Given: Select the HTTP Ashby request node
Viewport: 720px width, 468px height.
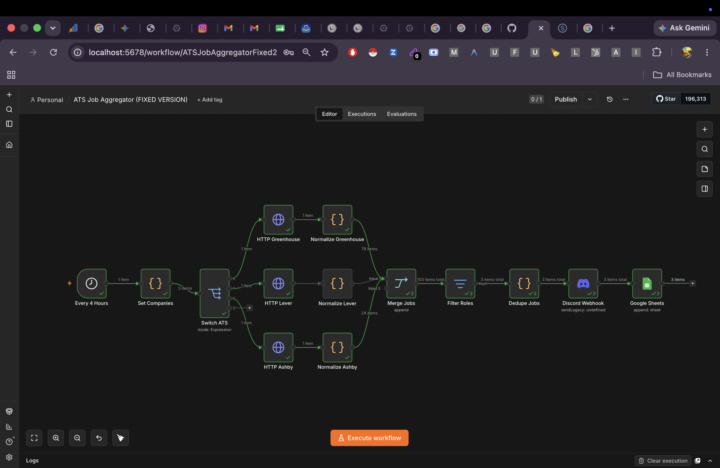Looking at the screenshot, I should click(278, 348).
